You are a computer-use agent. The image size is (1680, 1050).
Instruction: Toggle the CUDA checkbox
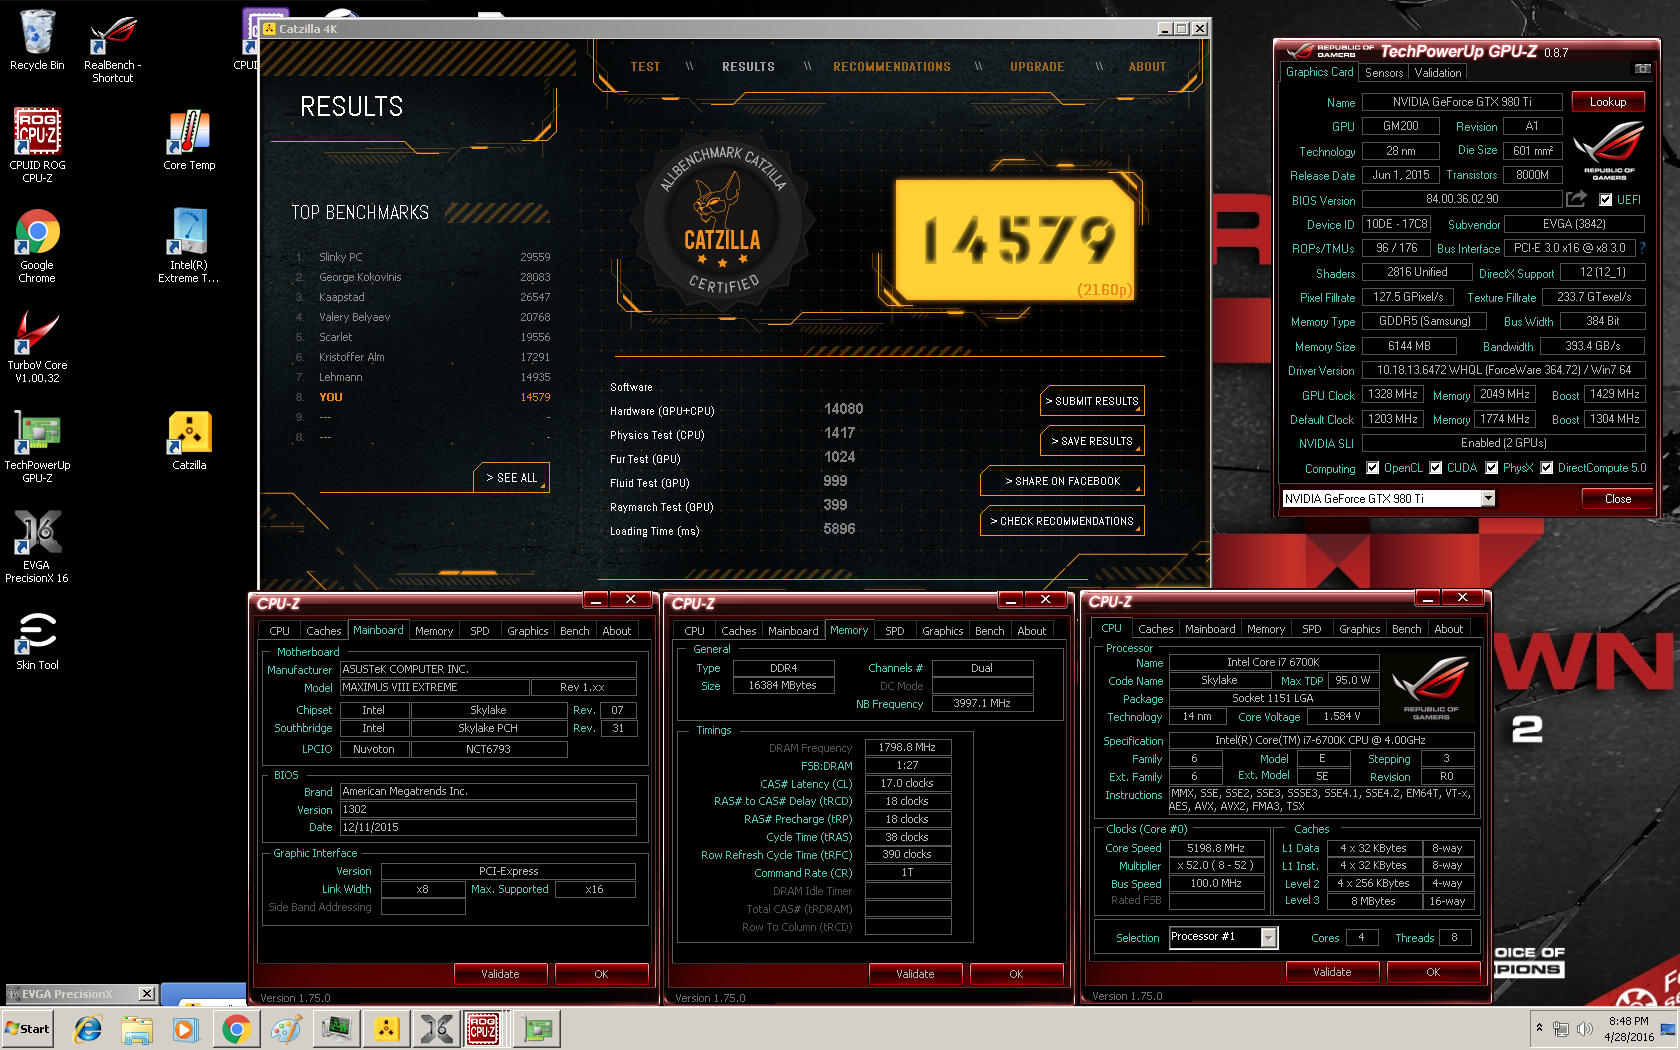(1436, 468)
